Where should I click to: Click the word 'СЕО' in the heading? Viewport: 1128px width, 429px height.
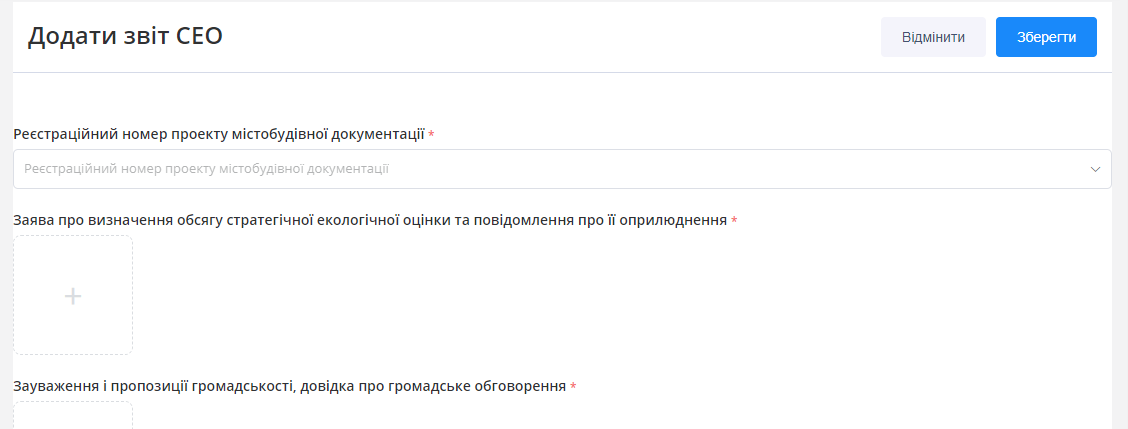tap(198, 37)
